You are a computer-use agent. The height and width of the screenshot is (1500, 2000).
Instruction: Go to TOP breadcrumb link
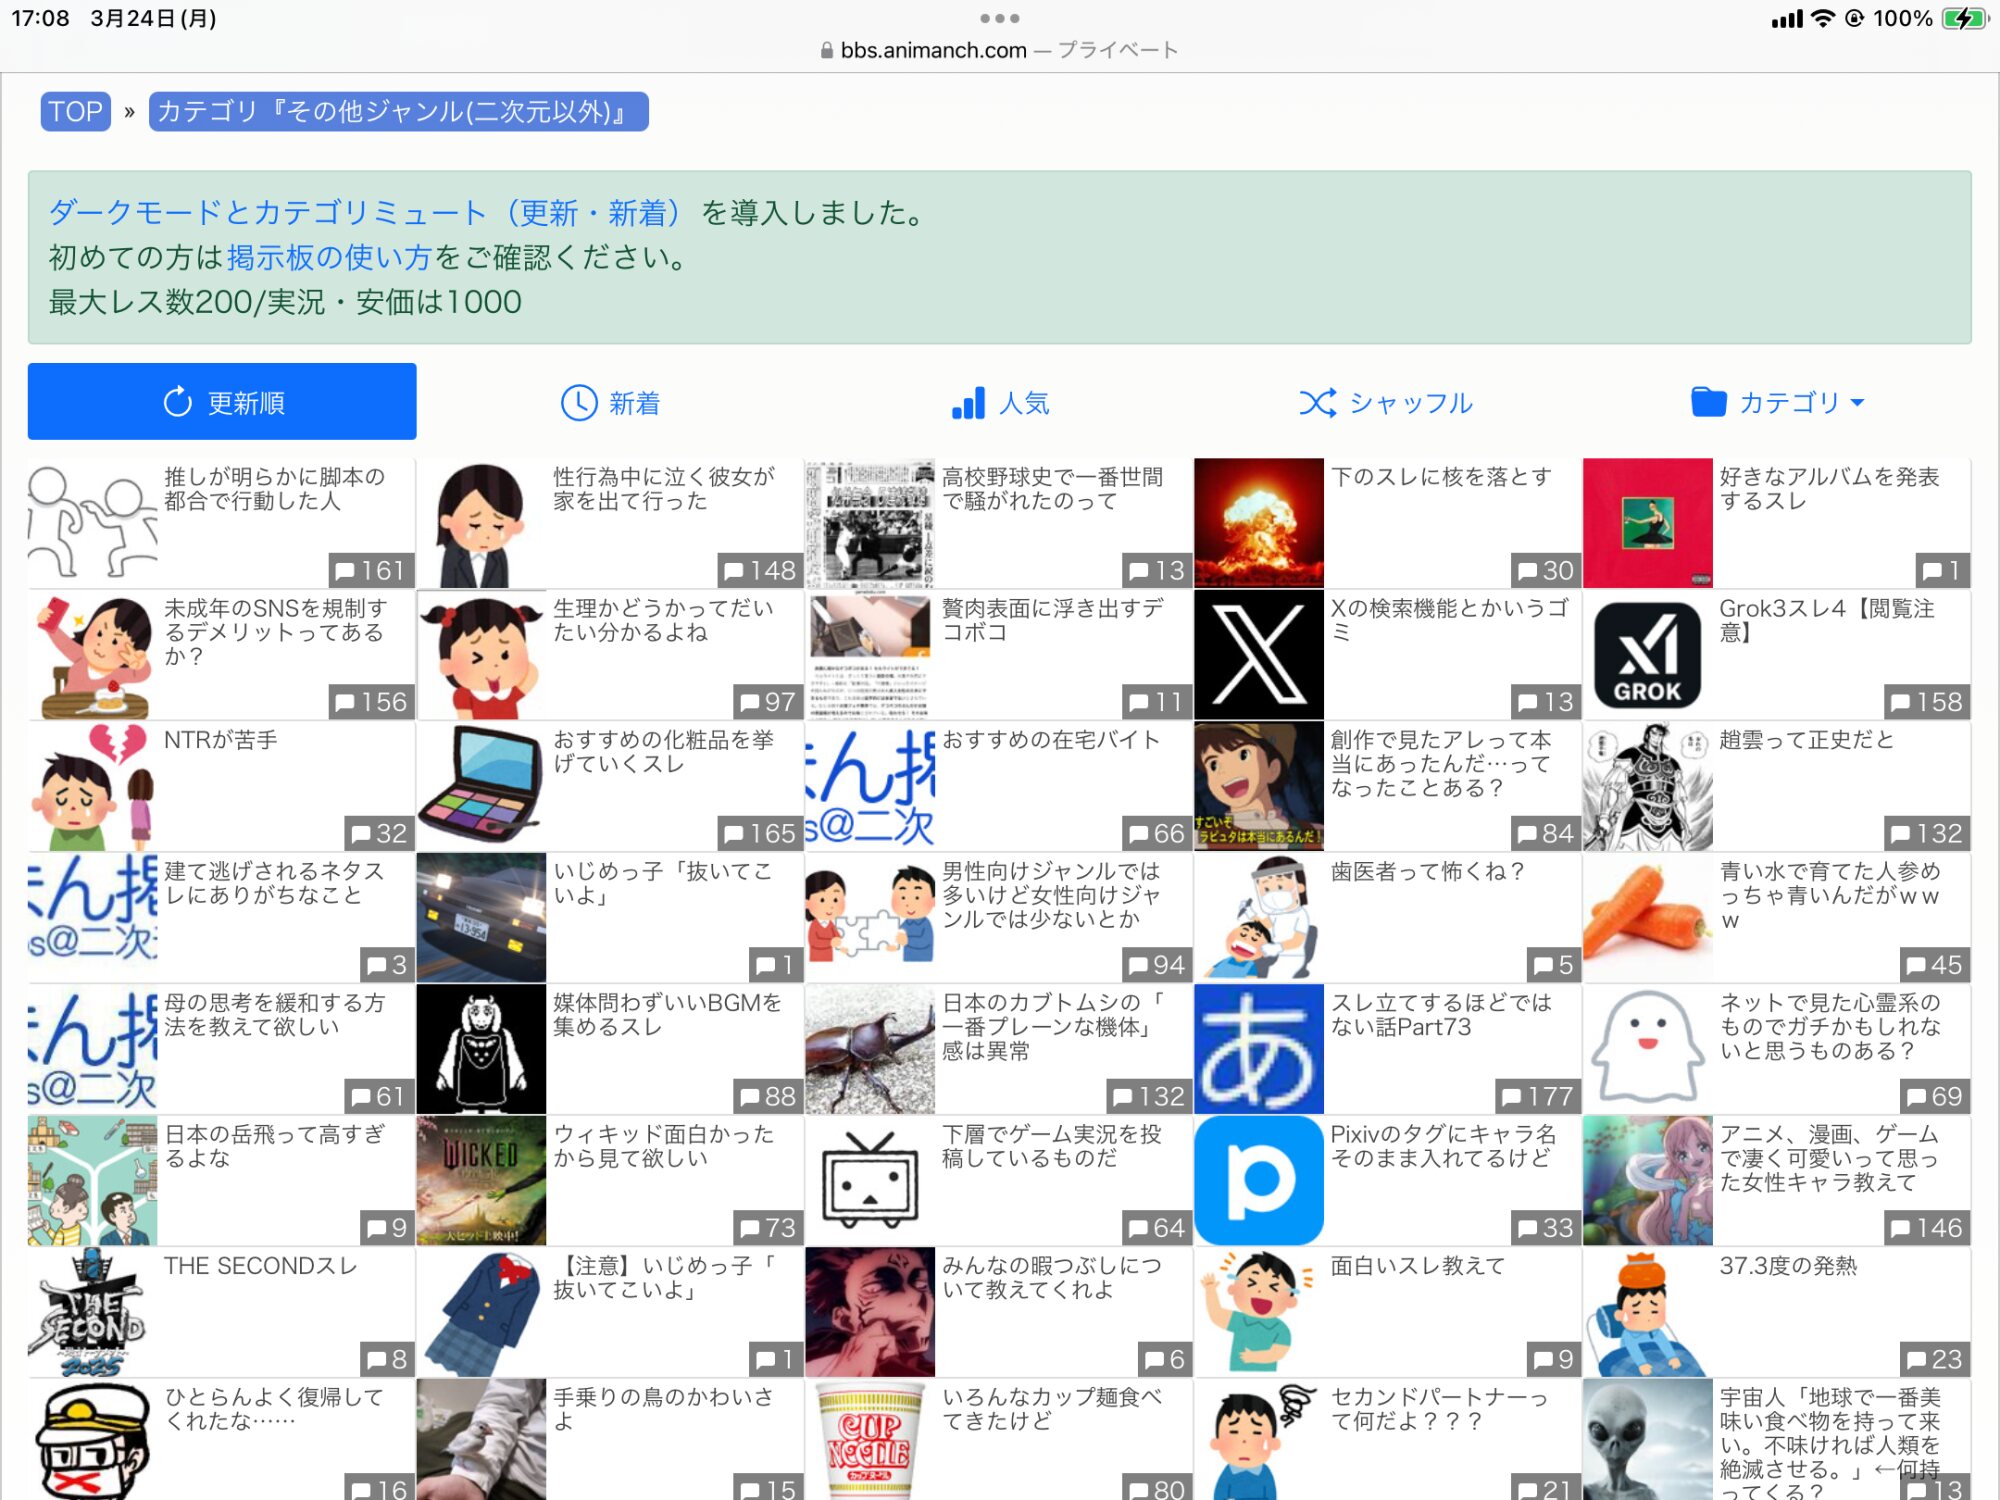tap(75, 111)
